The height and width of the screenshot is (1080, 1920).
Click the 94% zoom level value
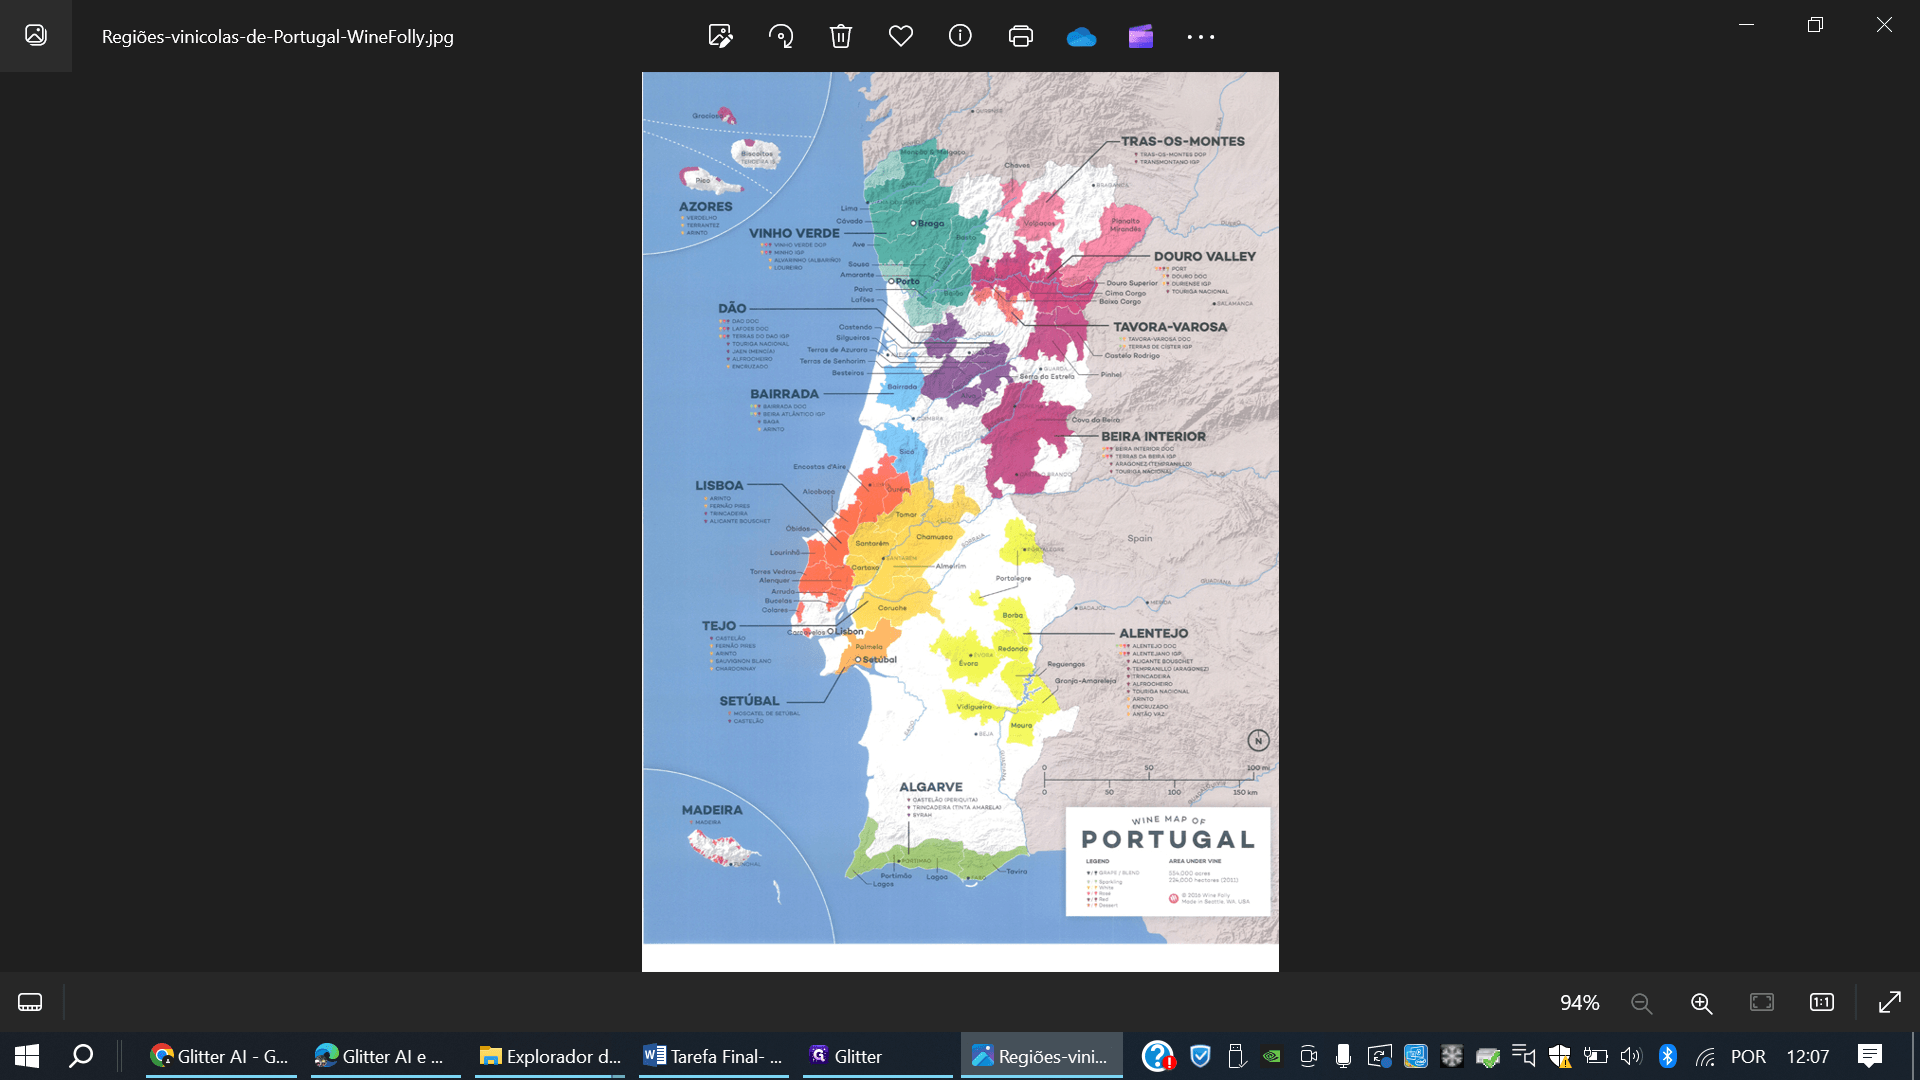click(x=1580, y=1002)
